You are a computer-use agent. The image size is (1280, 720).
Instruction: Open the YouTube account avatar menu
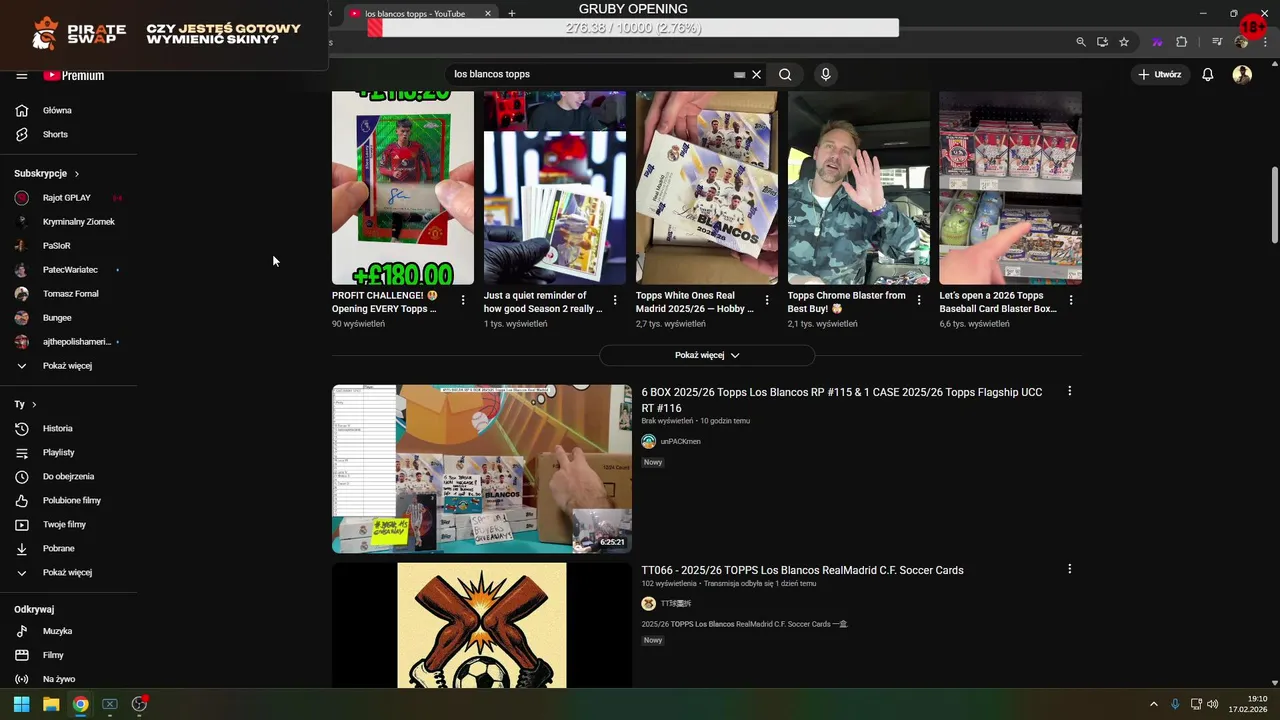pyautogui.click(x=1242, y=74)
